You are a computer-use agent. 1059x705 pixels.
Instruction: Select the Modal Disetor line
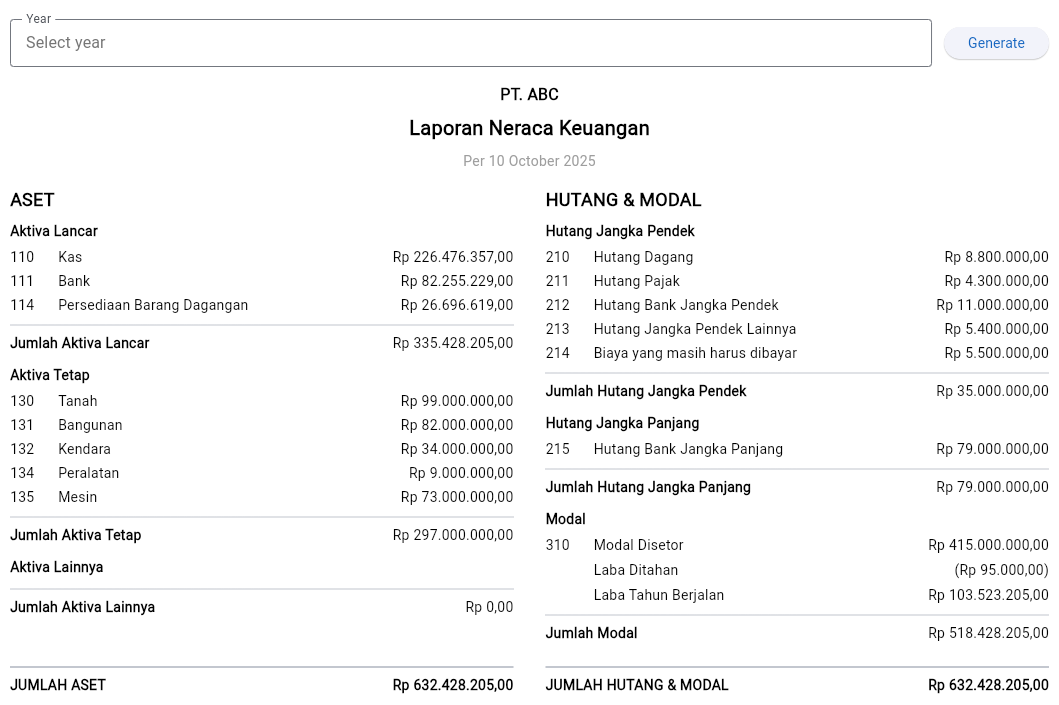click(x=638, y=545)
